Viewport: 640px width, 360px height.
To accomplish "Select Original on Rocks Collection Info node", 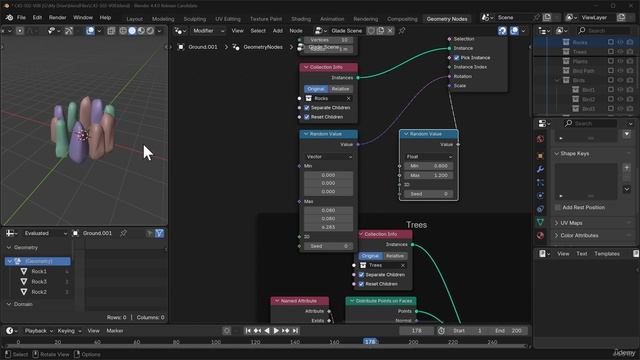I will coord(316,89).
